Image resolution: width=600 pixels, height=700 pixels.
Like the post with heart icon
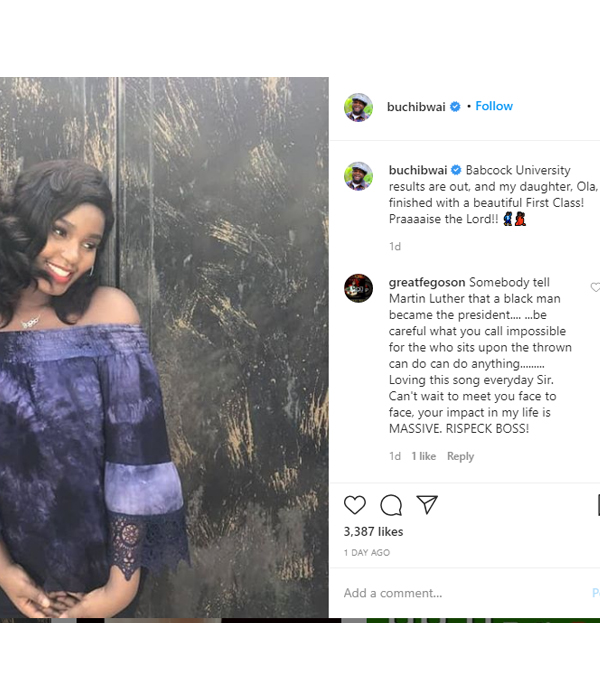click(355, 505)
